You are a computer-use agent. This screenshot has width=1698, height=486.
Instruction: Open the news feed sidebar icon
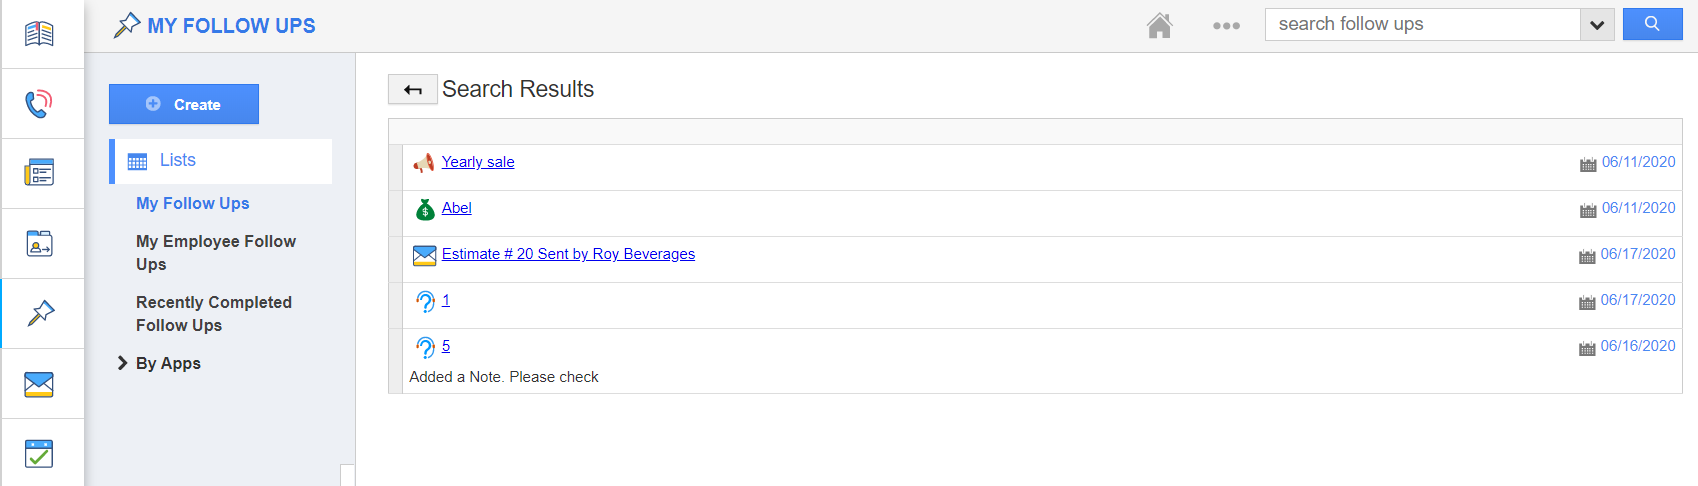(40, 173)
